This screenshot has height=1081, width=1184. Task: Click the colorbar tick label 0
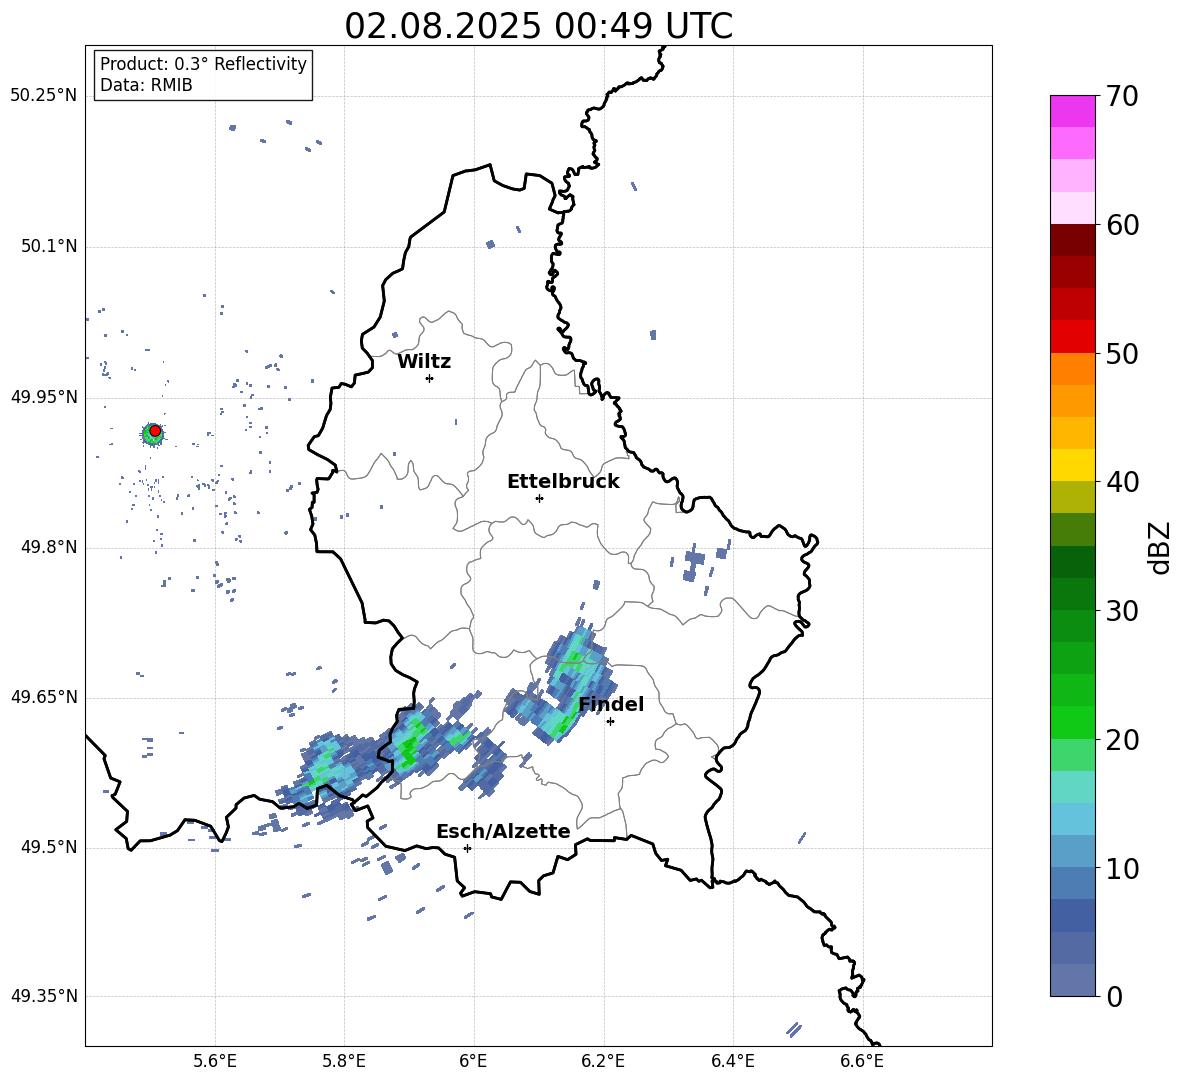pyautogui.click(x=1115, y=996)
